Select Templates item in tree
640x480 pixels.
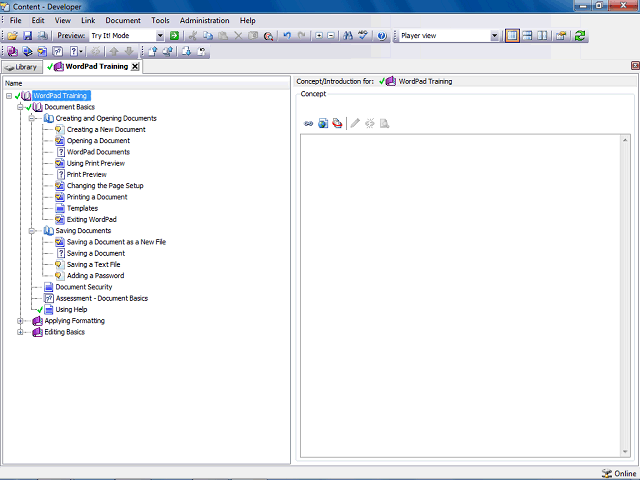(x=82, y=208)
